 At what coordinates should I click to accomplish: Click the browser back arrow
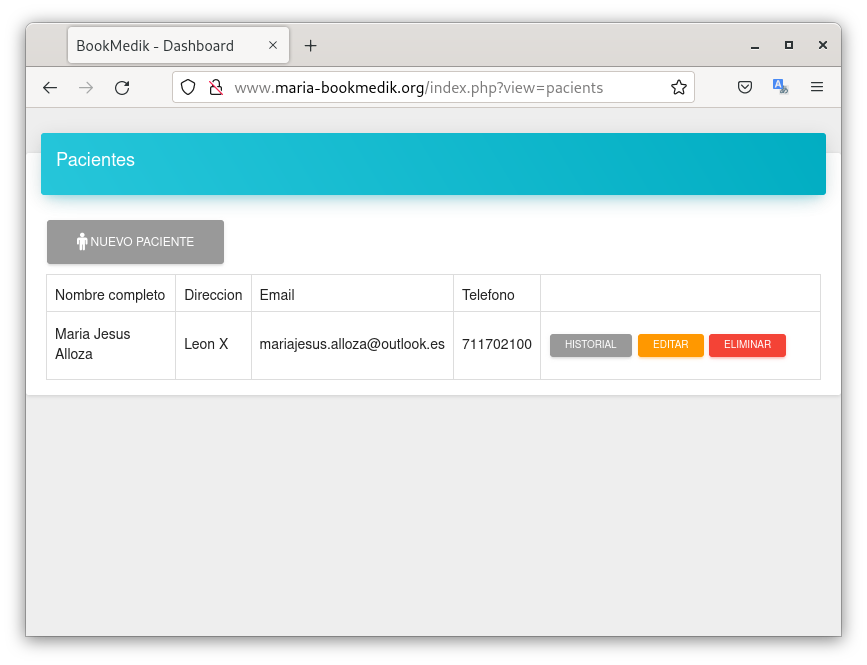(x=50, y=88)
